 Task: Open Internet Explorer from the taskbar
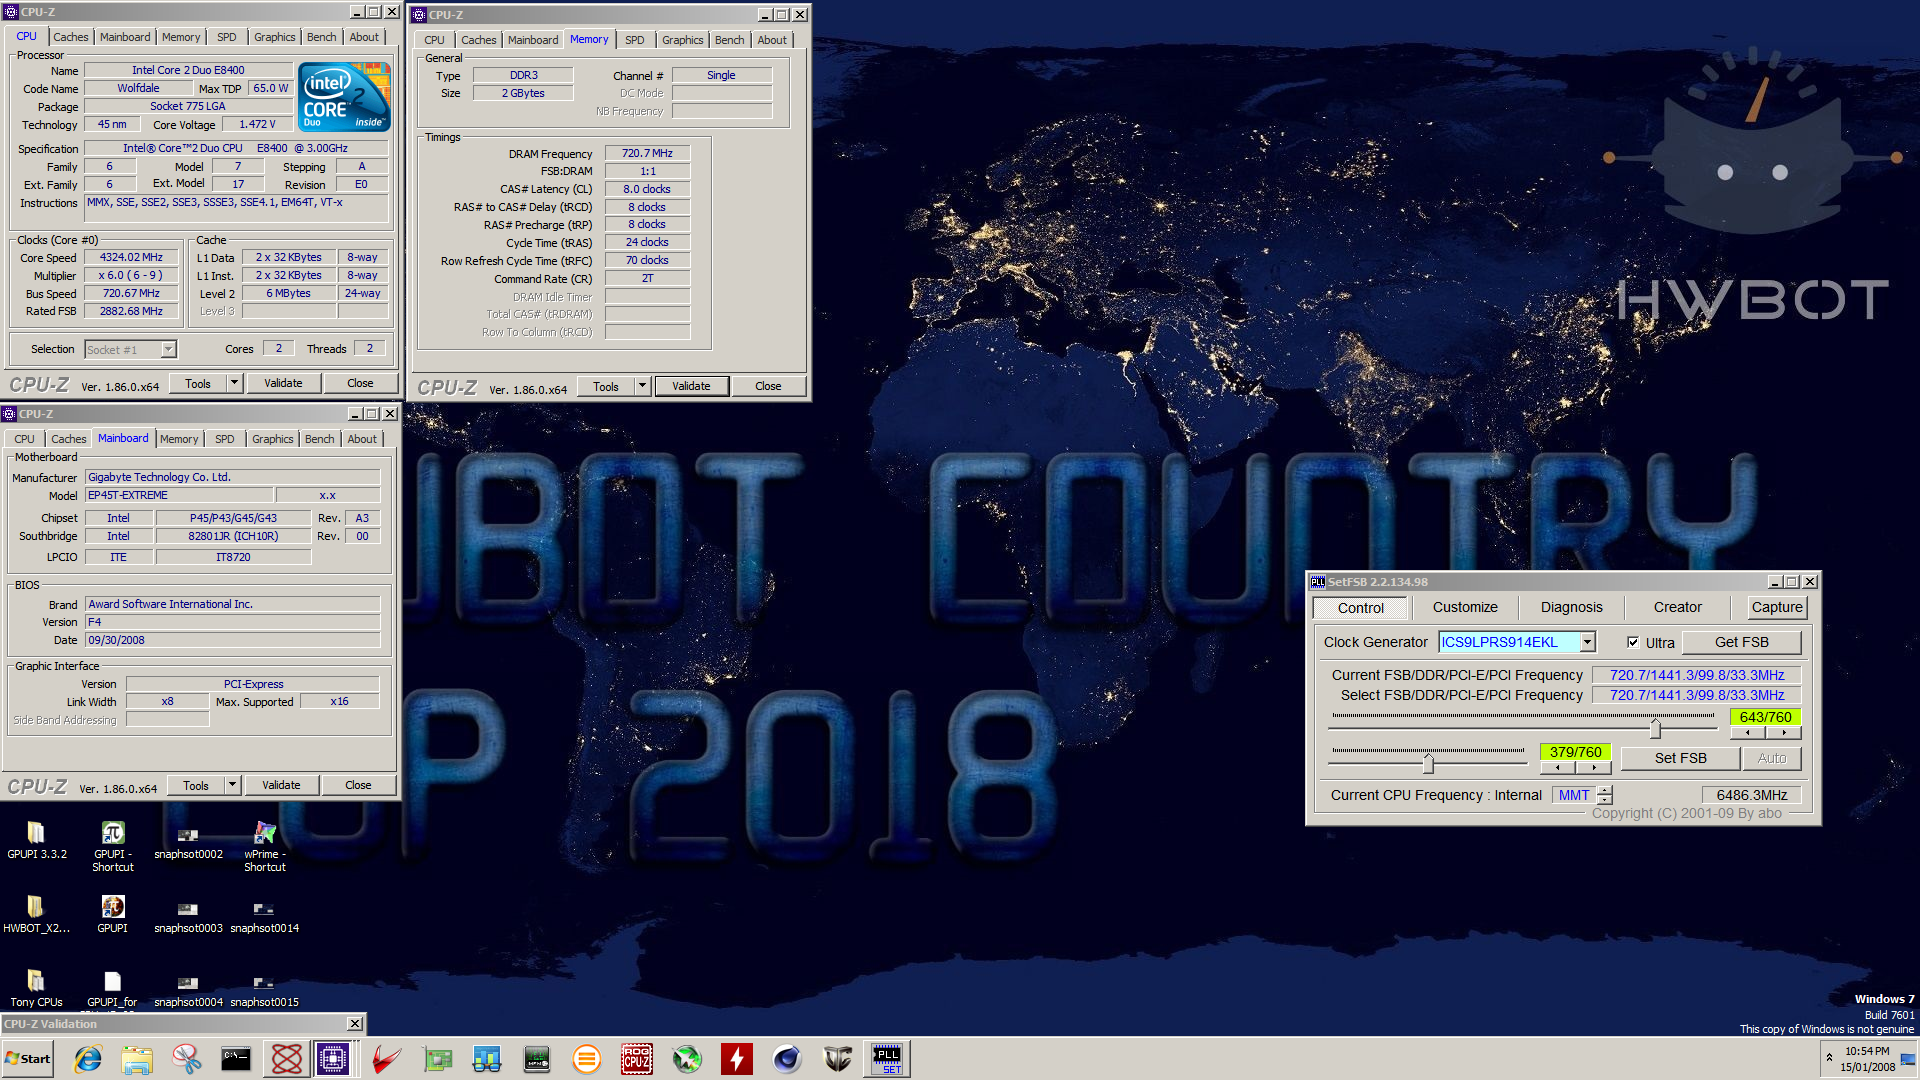click(88, 1059)
